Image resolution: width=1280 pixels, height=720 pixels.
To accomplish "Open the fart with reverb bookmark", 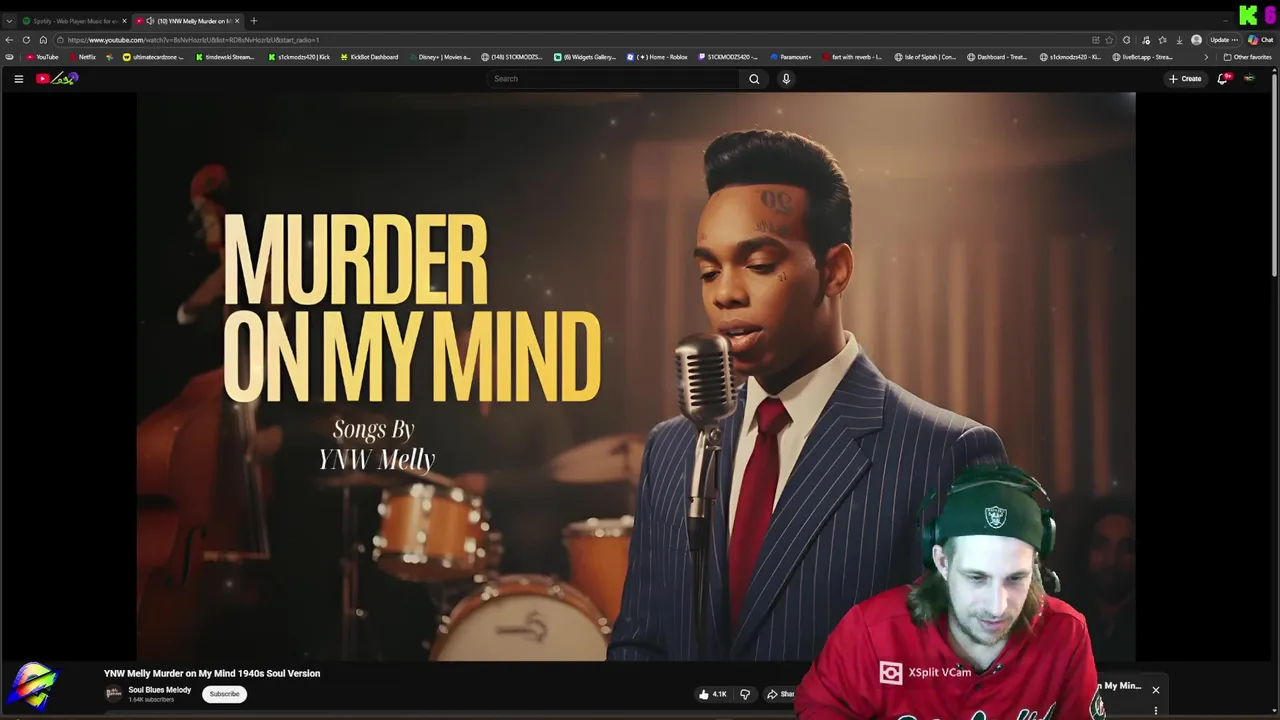I will [x=852, y=57].
